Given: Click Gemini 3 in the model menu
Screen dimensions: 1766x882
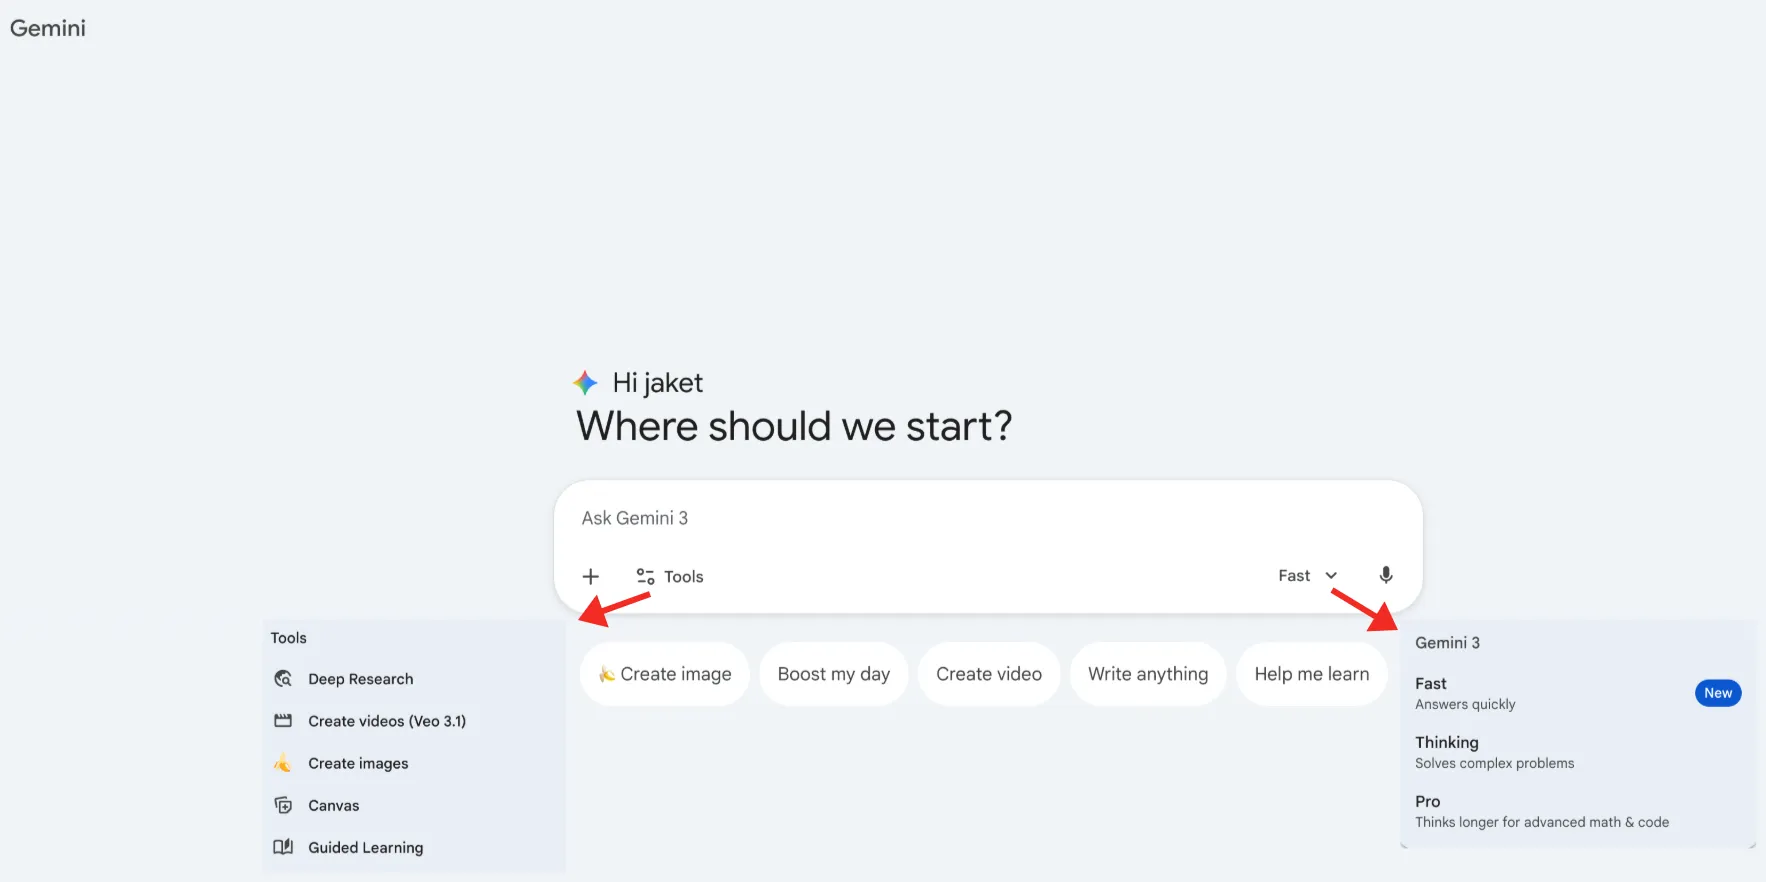Looking at the screenshot, I should pyautogui.click(x=1447, y=642).
